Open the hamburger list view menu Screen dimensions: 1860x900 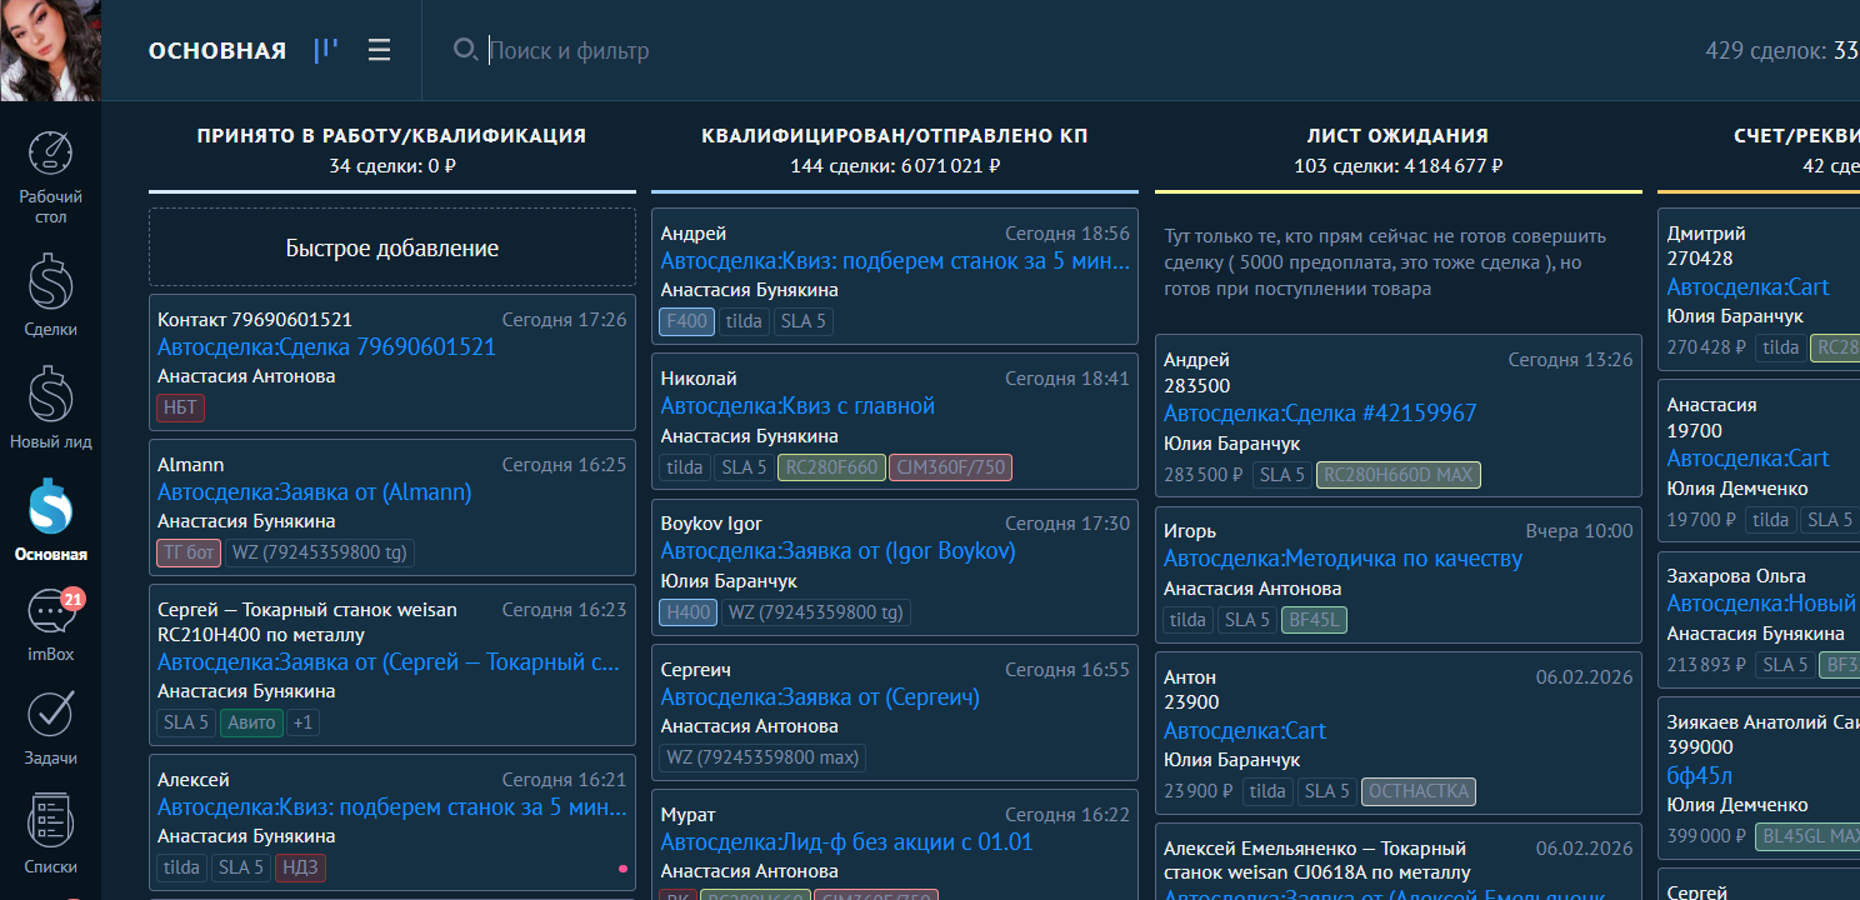[x=379, y=50]
